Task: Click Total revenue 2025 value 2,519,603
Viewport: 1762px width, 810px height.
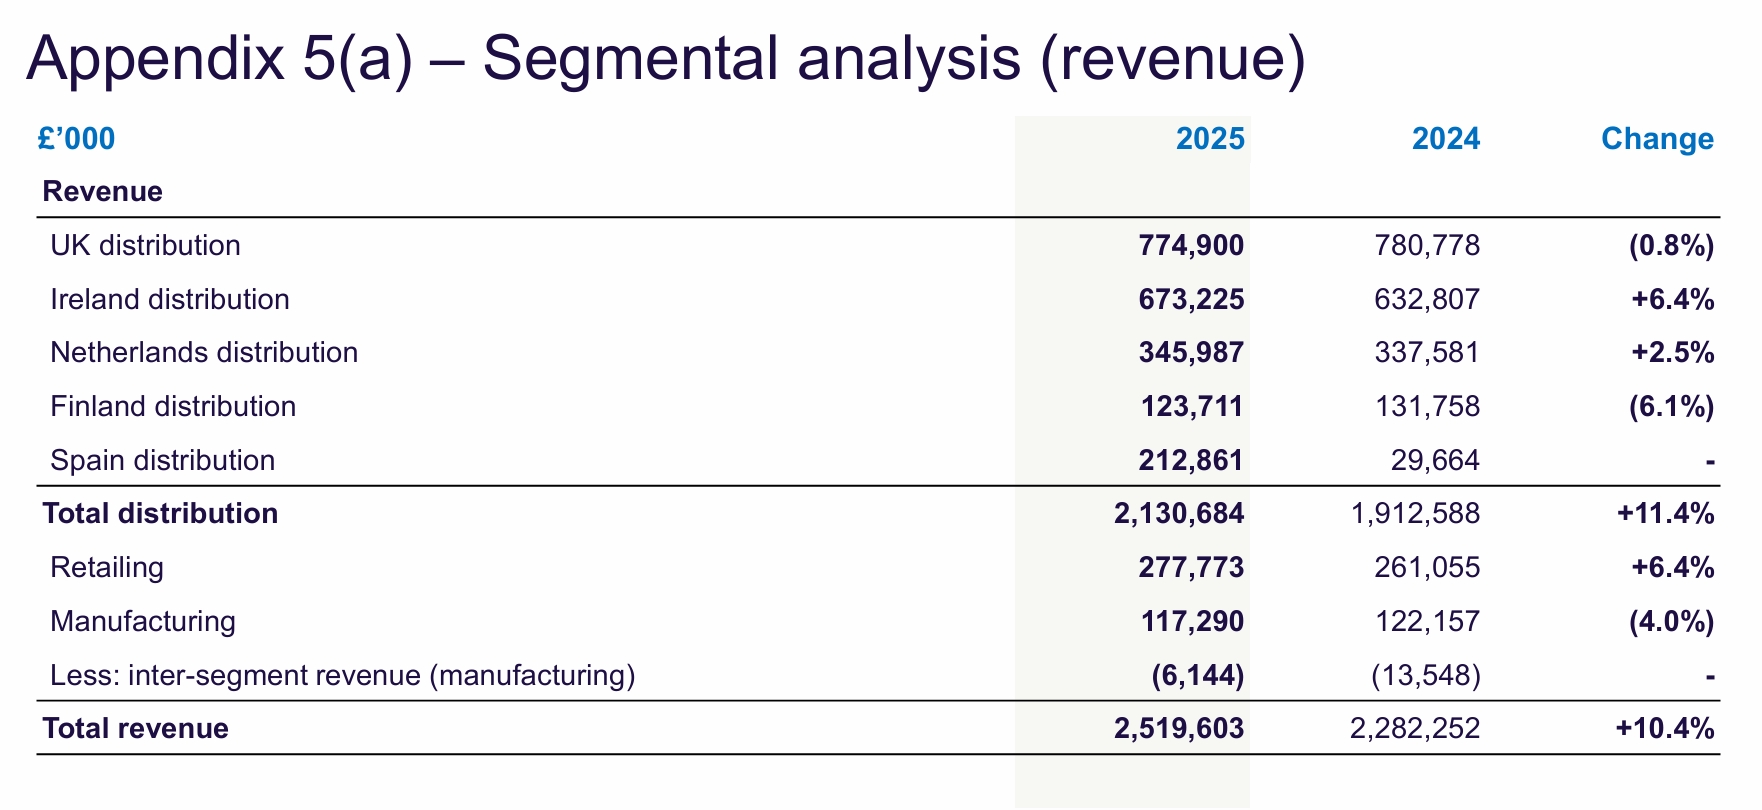Action: [x=1179, y=729]
